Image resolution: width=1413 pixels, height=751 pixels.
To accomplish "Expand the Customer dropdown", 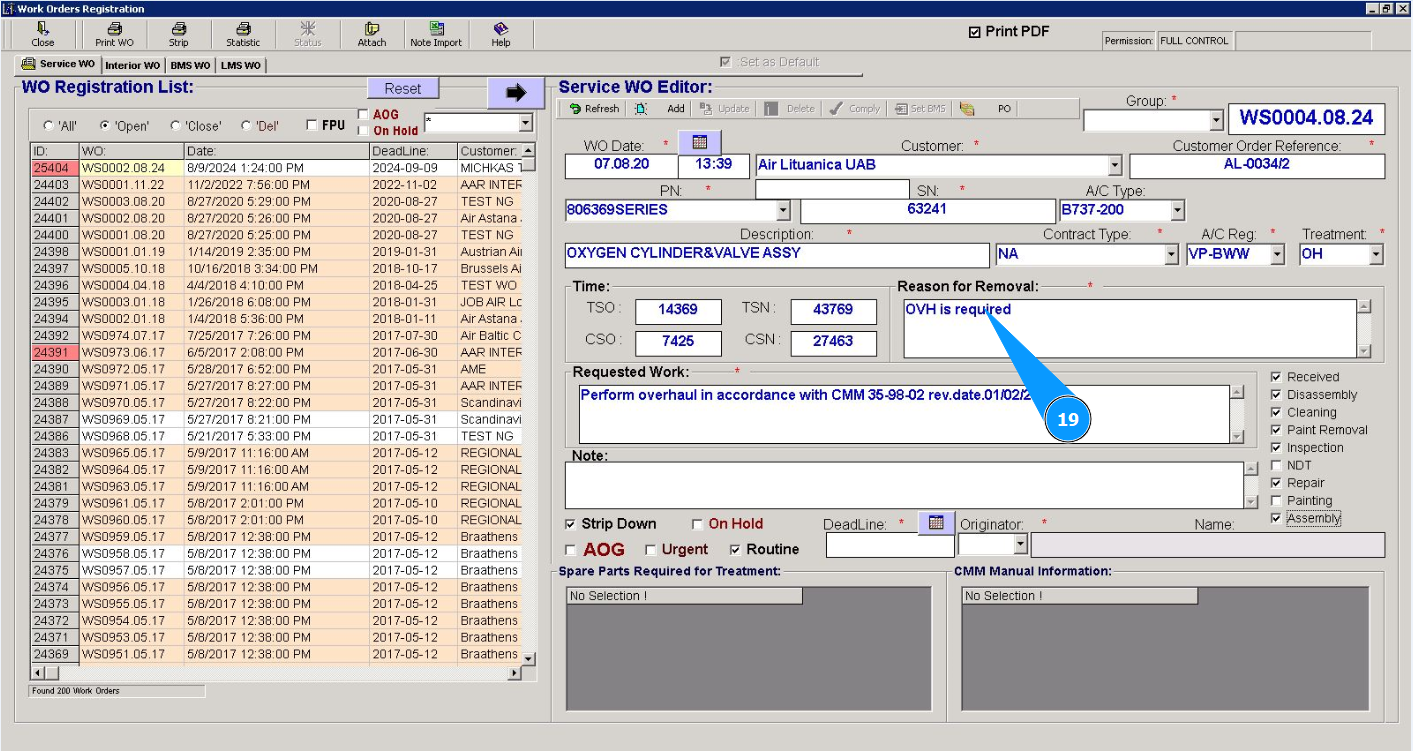I will point(1115,166).
